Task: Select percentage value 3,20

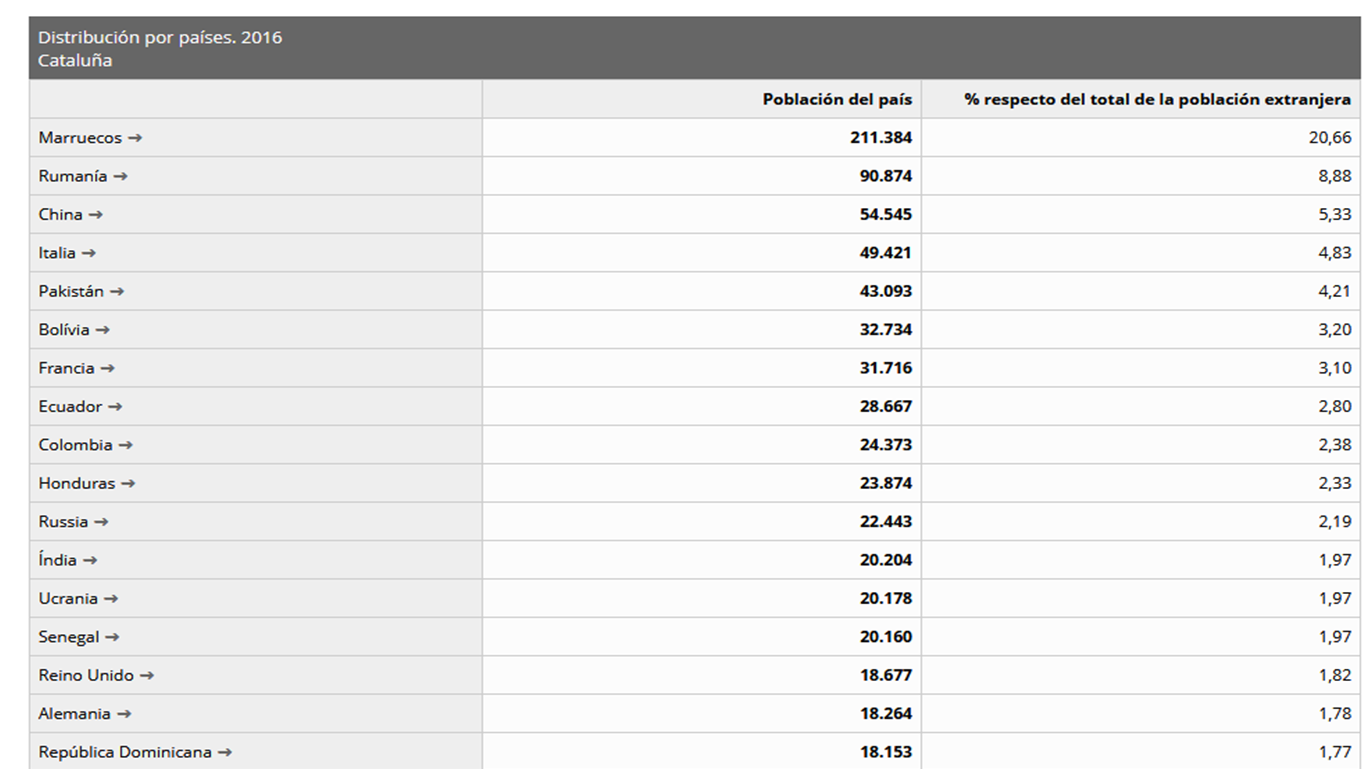Action: pos(1334,330)
